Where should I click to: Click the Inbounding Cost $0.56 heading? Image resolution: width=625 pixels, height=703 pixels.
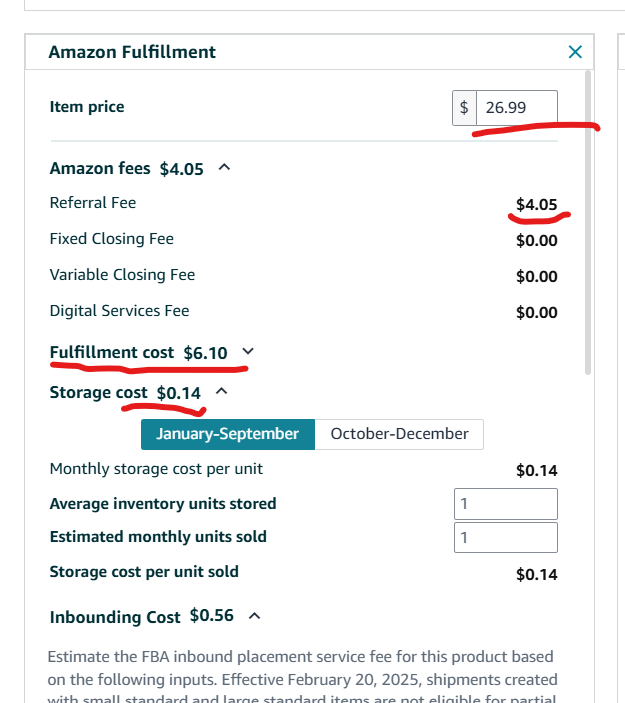[x=141, y=617]
